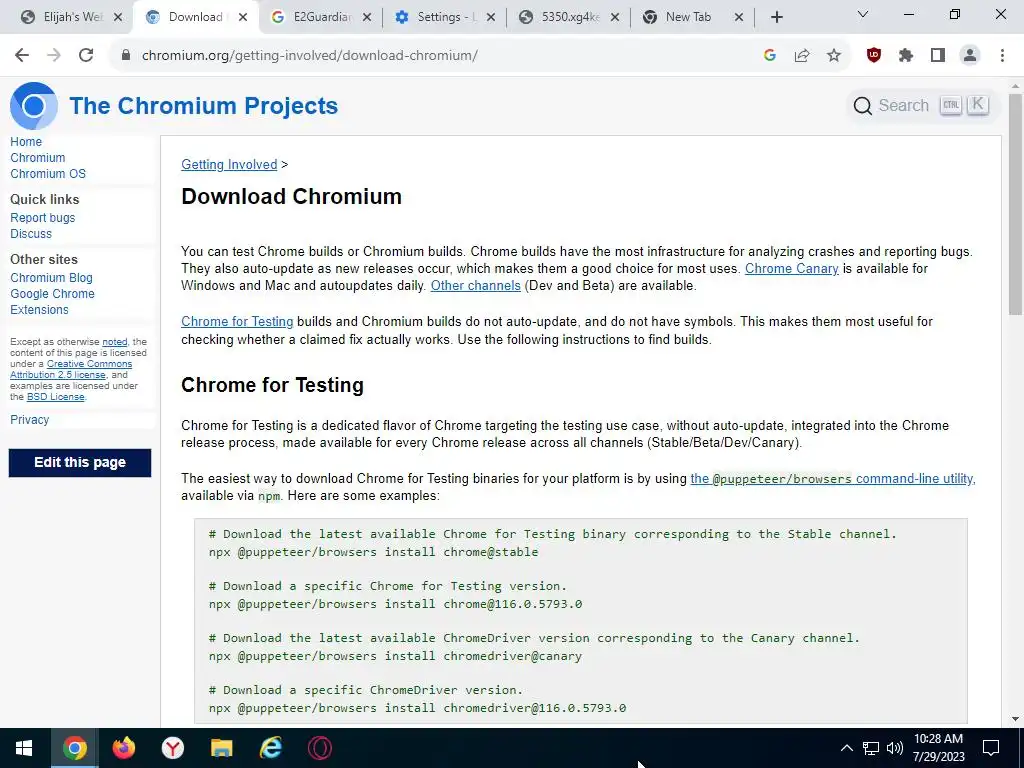
Task: Click the 'noted' link in the license text
Action: pos(115,342)
